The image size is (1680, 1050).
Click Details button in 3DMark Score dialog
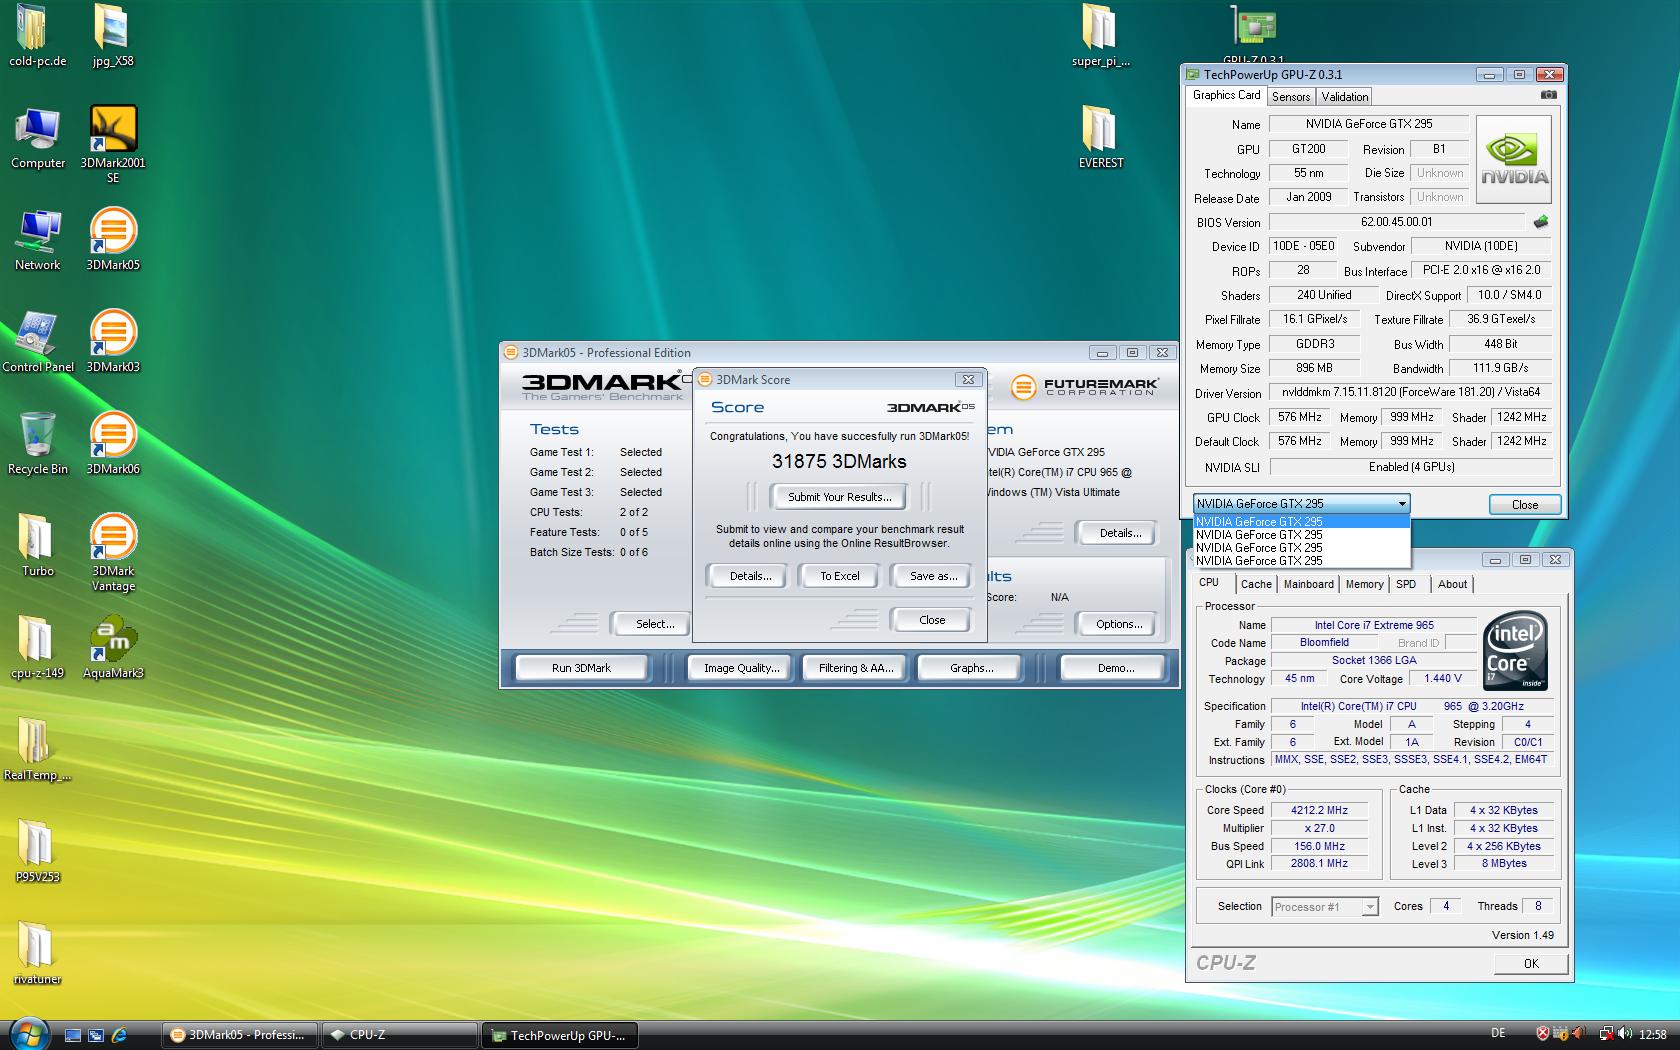pyautogui.click(x=750, y=576)
